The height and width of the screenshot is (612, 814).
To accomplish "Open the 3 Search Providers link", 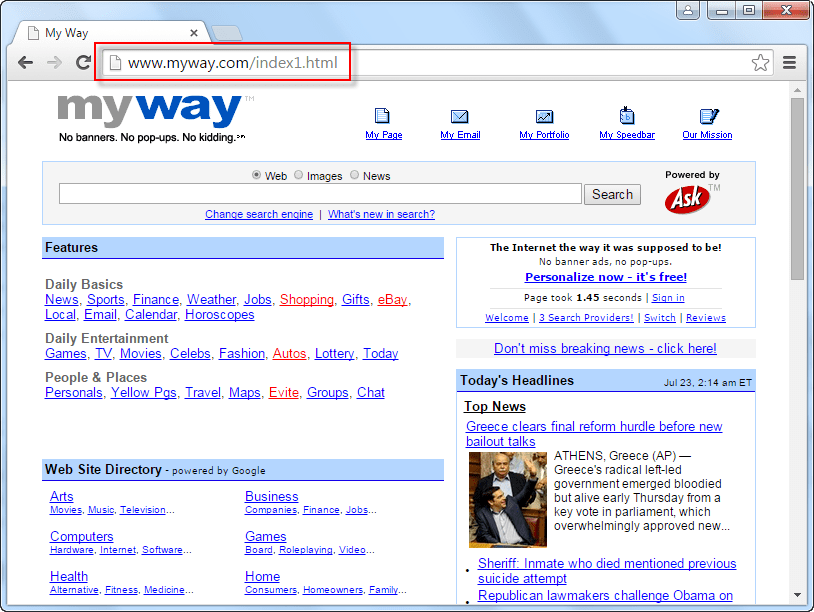I will click(x=586, y=318).
